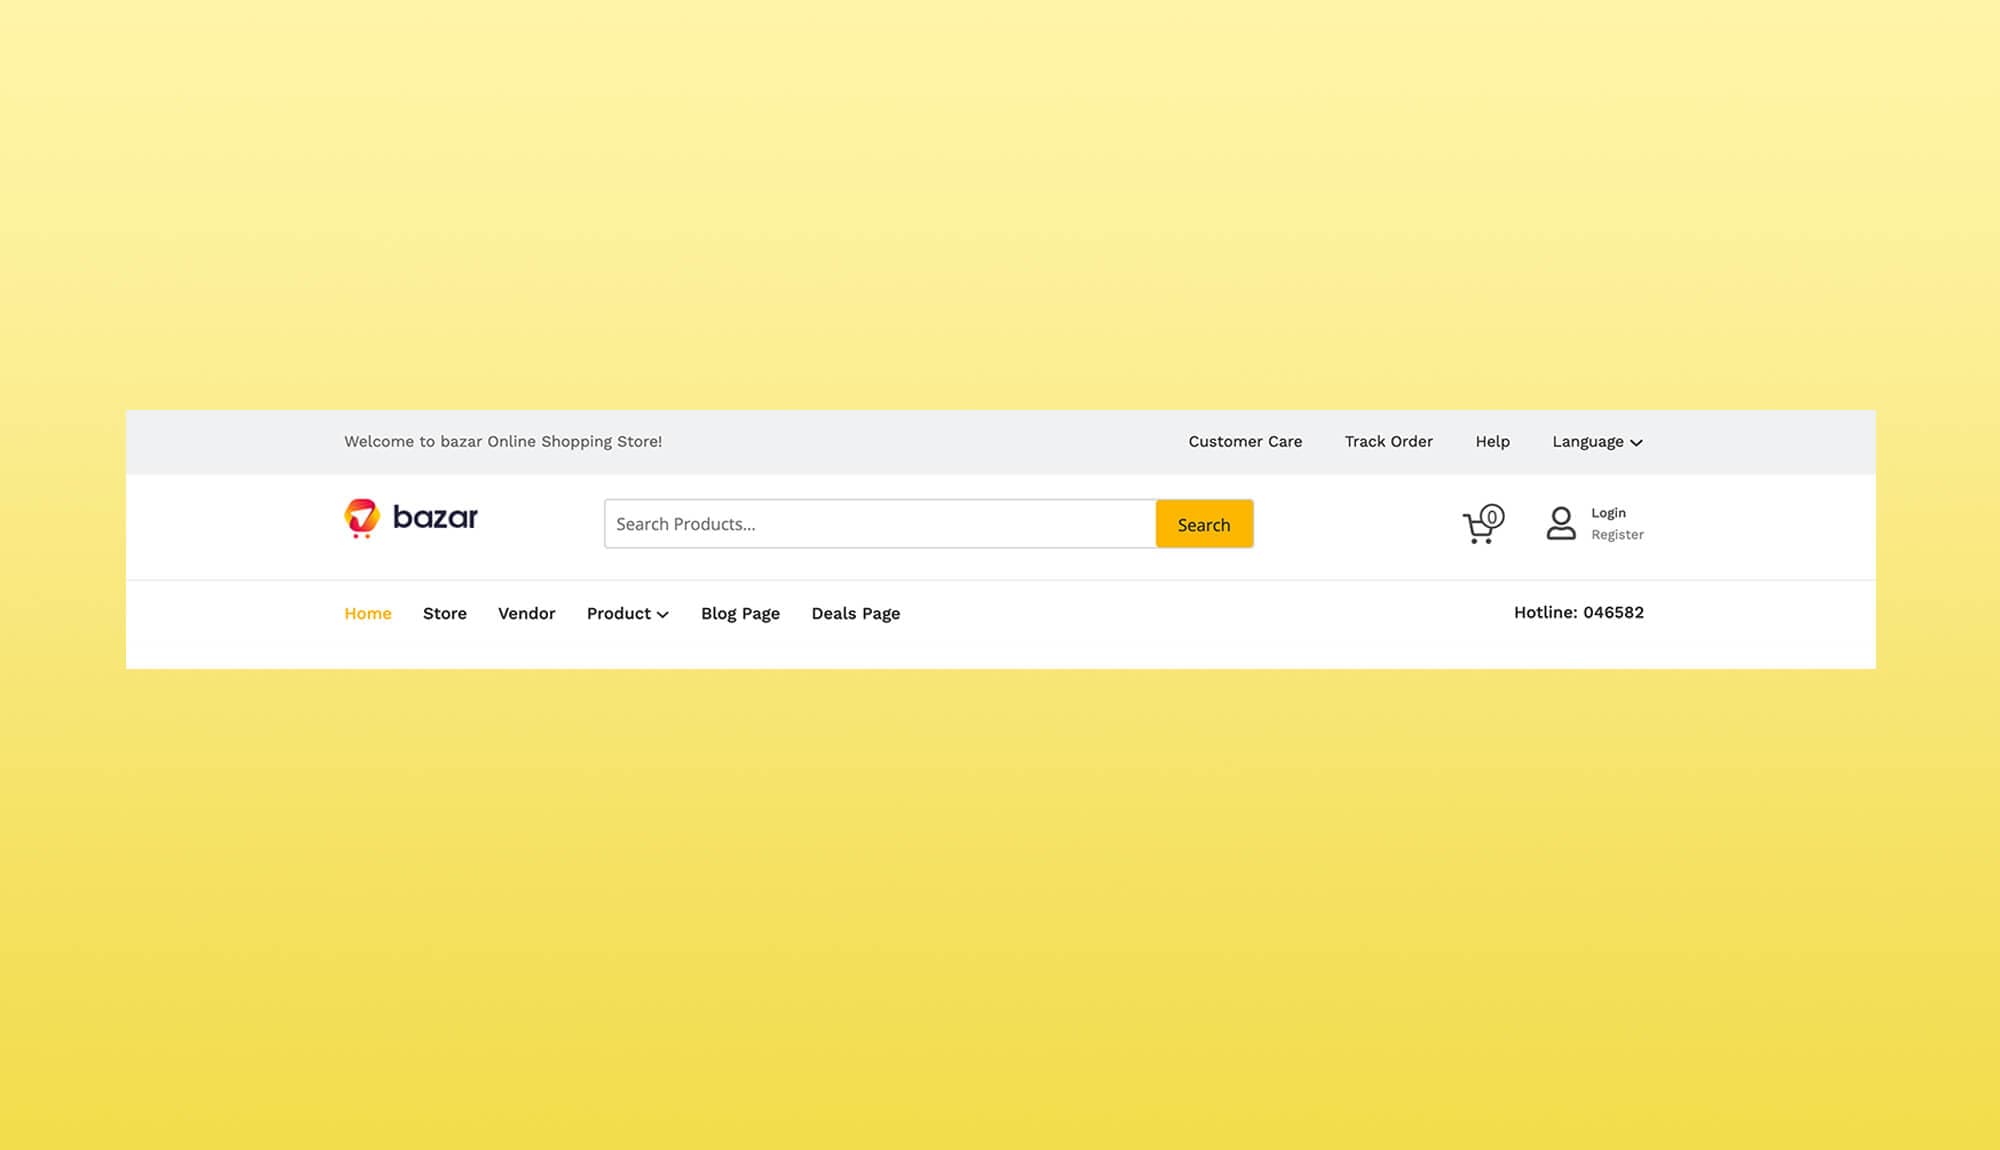Click the user account icon

[1560, 524]
